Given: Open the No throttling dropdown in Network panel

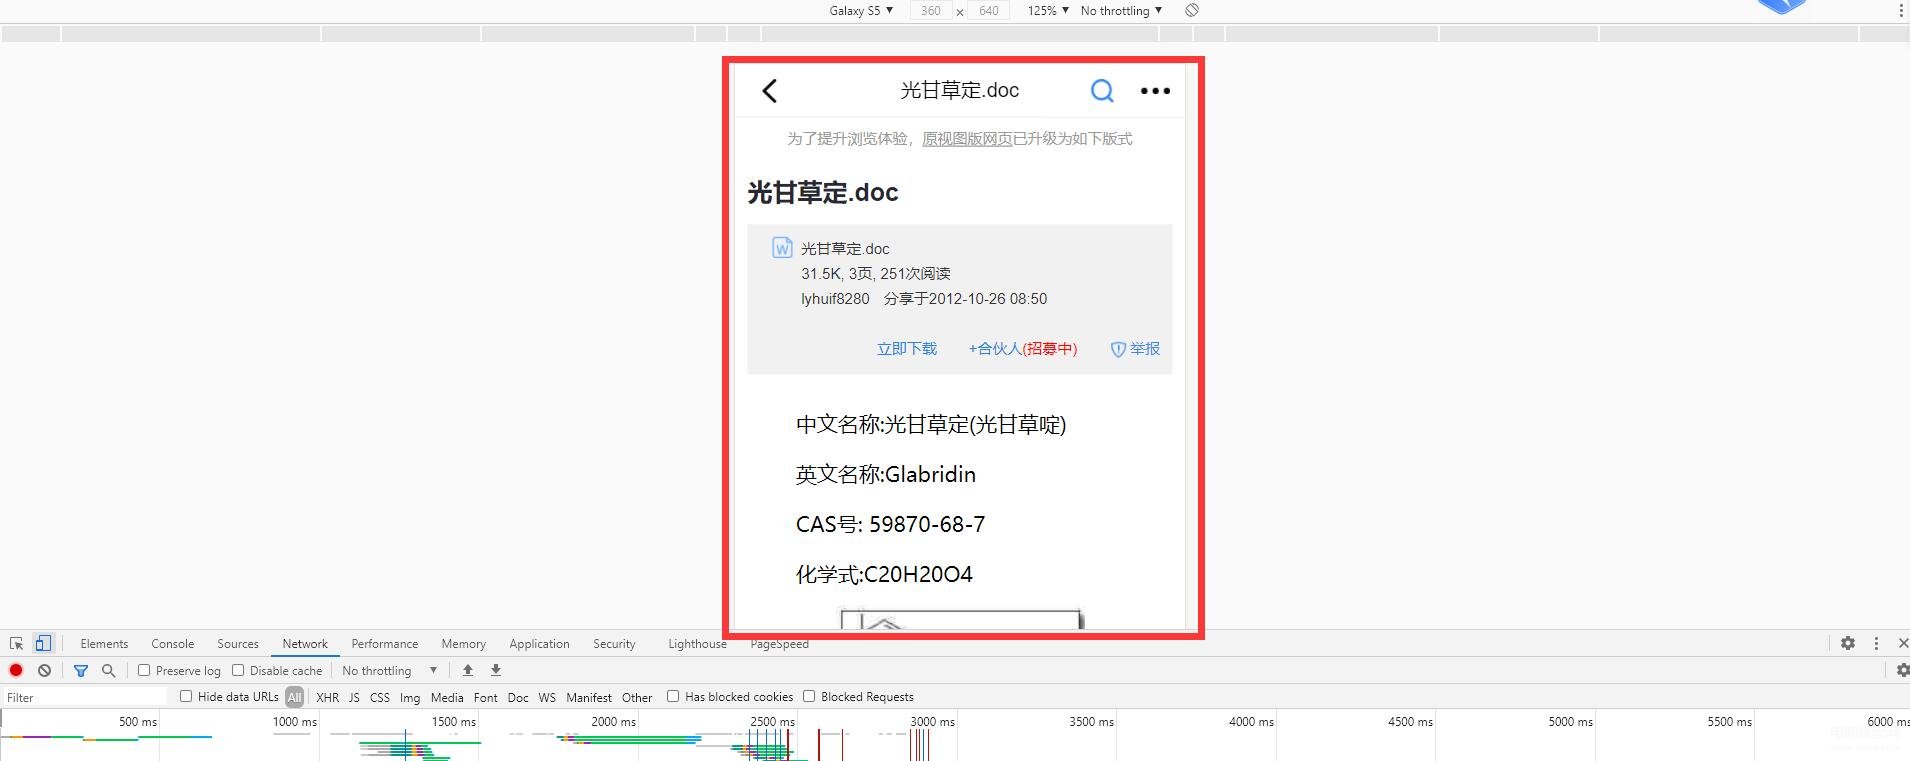Looking at the screenshot, I should pos(390,670).
